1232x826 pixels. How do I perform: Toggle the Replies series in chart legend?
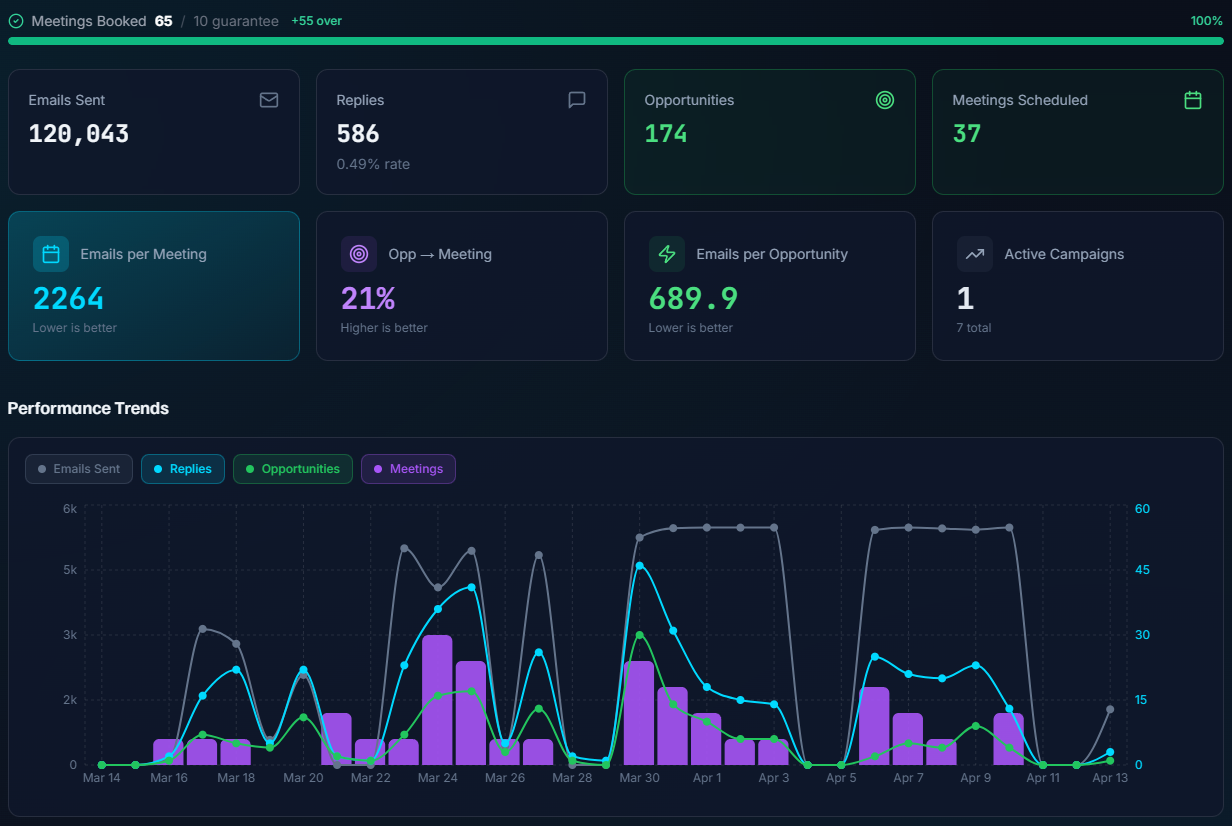pos(183,469)
